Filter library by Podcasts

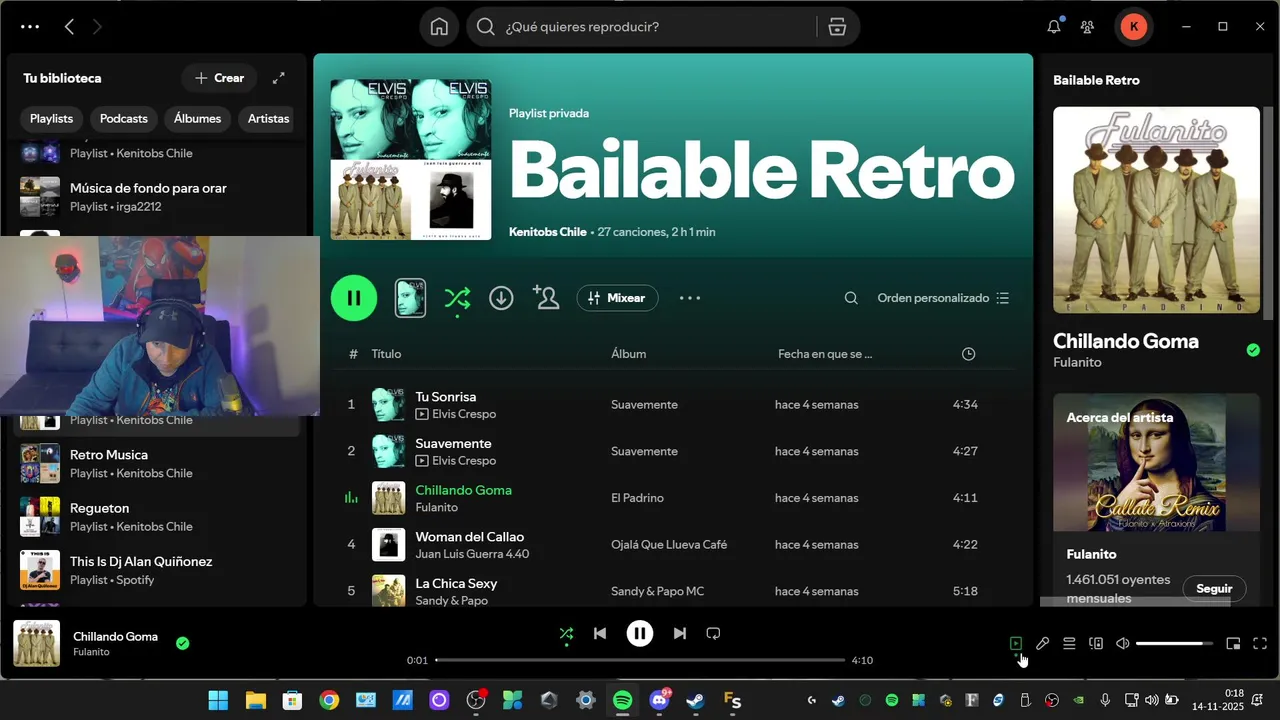pos(124,118)
